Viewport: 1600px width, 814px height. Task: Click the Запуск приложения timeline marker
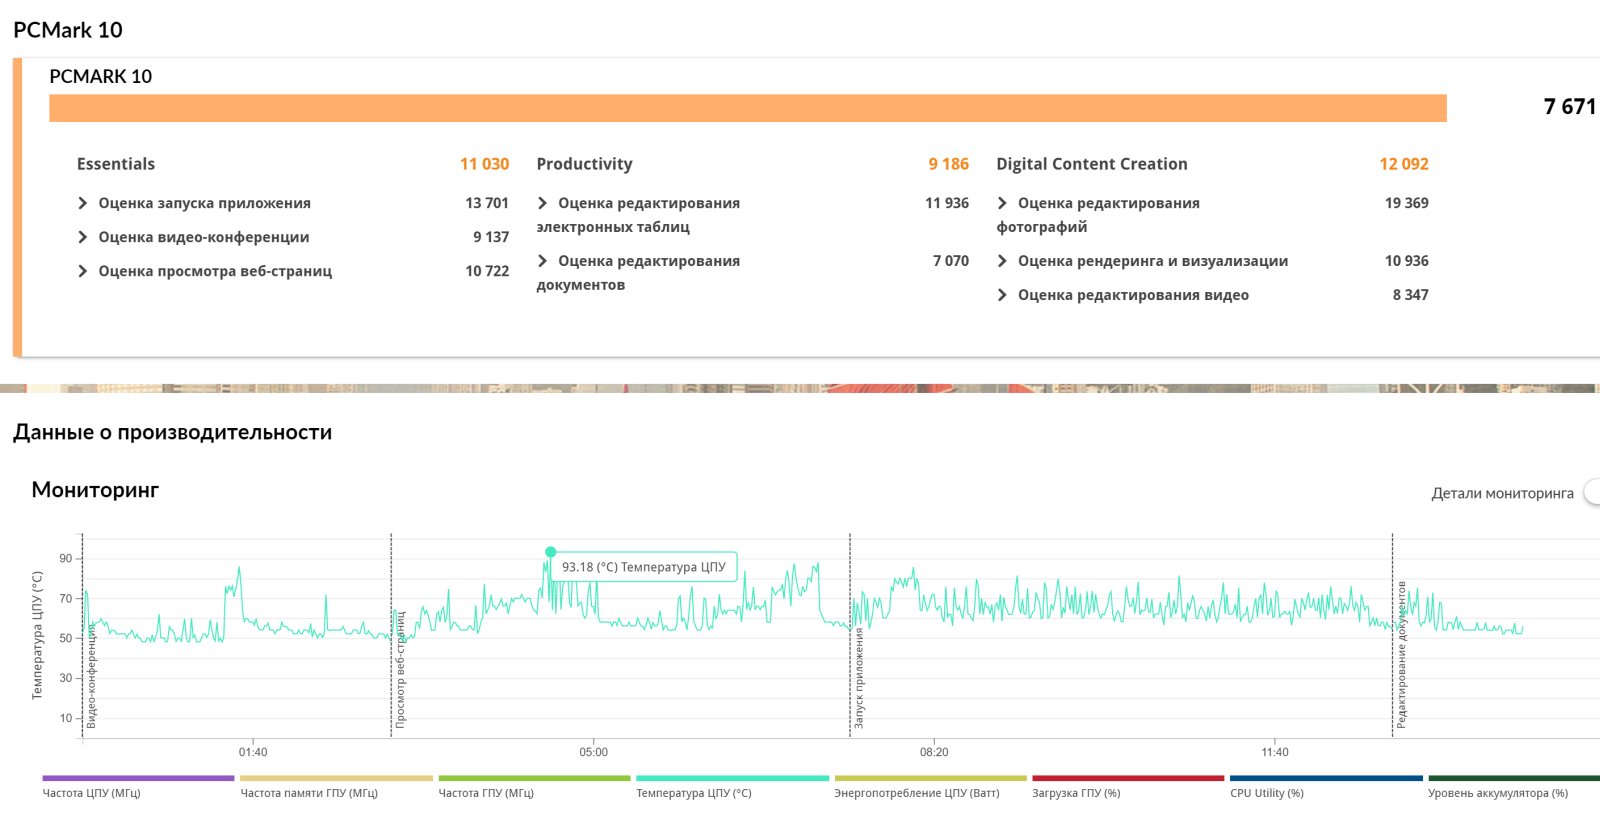pyautogui.click(x=859, y=678)
